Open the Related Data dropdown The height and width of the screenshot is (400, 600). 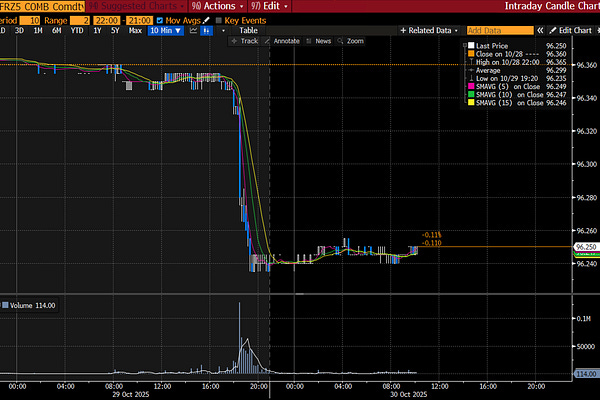[x=429, y=31]
